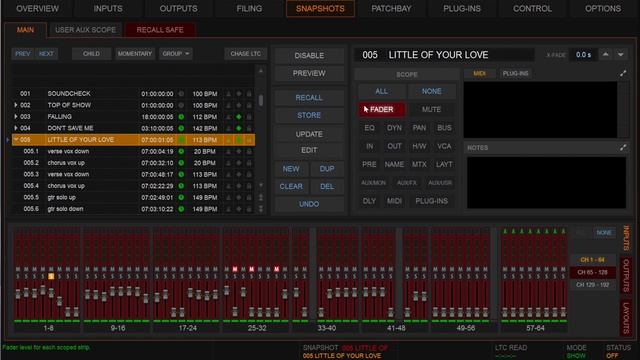Click the highlighted orange solo button in bank 1-8
Image resolution: width=640 pixels, height=360 pixels.
51,276
